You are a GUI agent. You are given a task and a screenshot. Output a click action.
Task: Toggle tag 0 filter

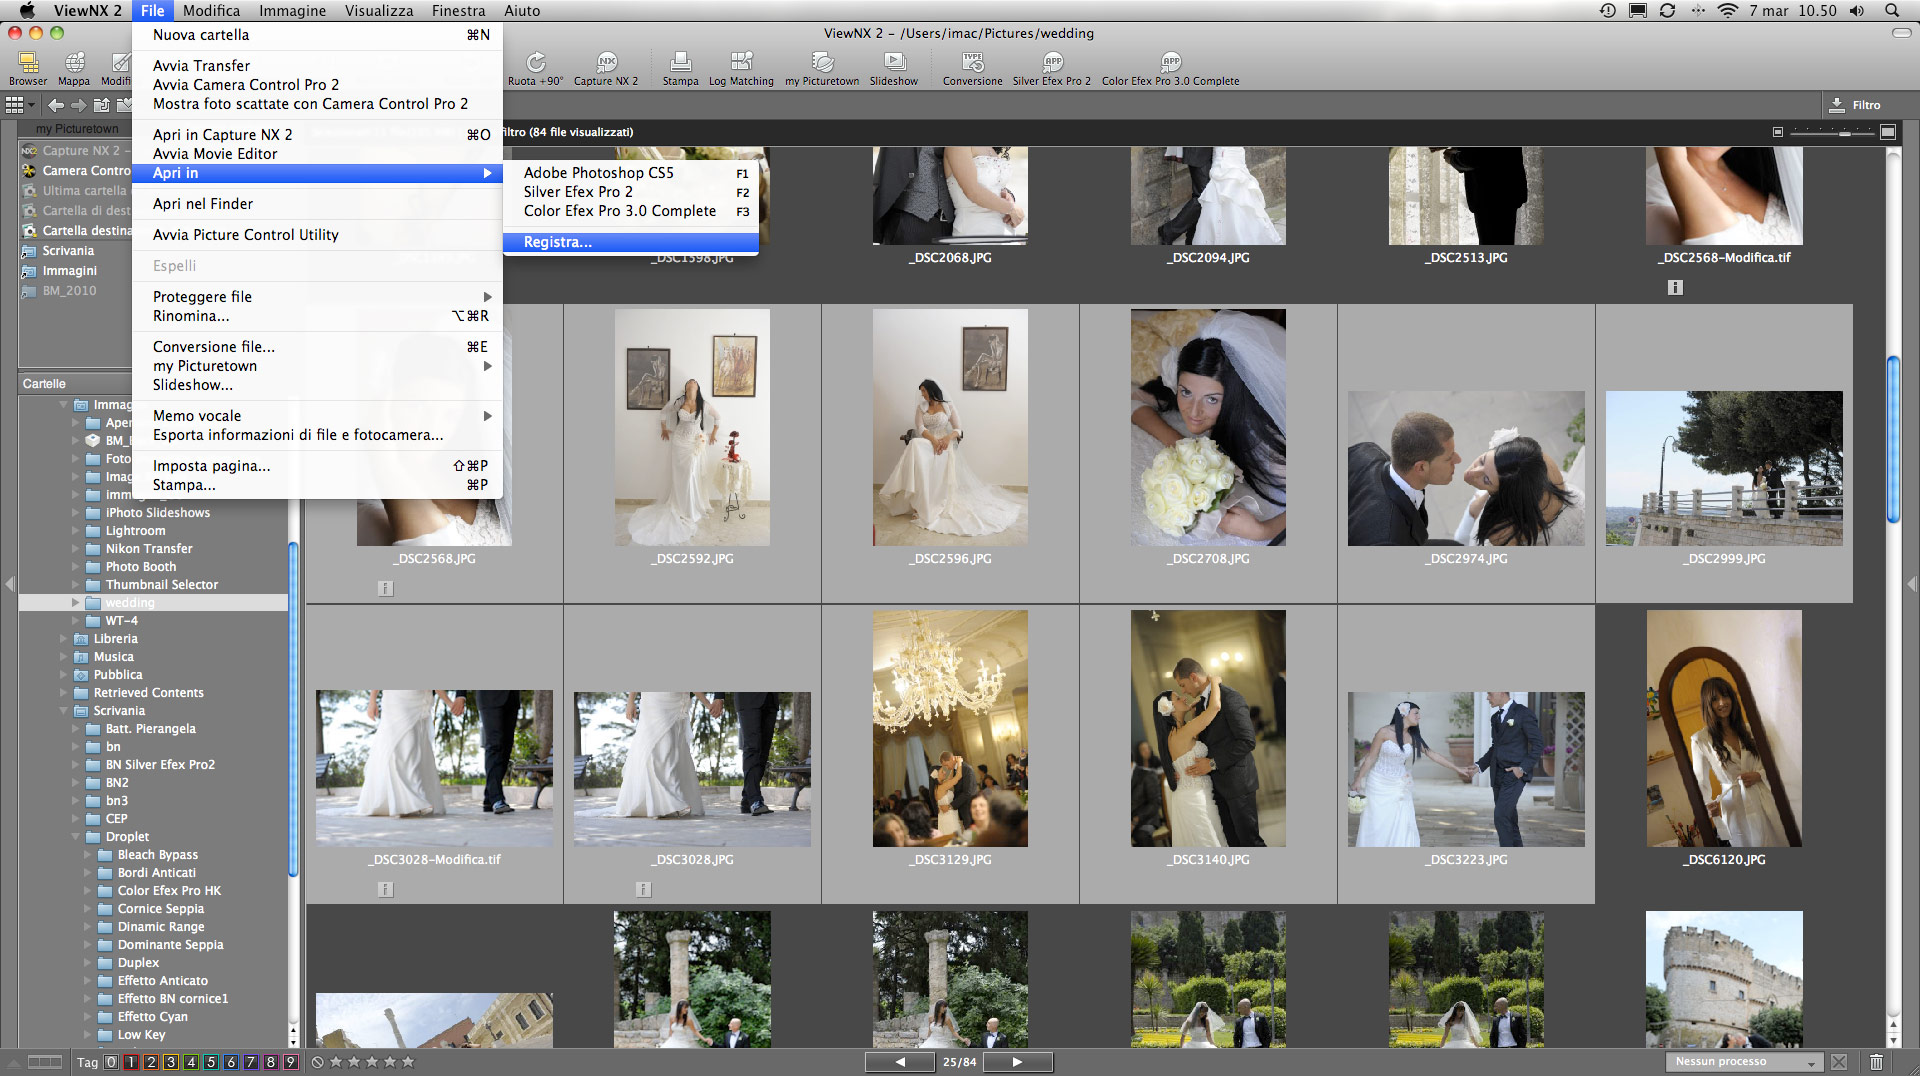click(111, 1062)
